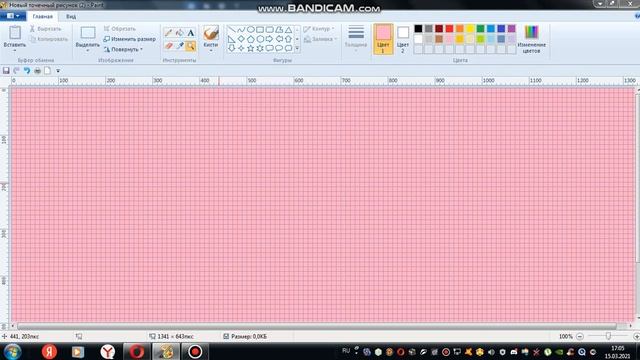The width and height of the screenshot is (640, 360).
Task: Choose the Pentagon shape
Action: (251, 39)
